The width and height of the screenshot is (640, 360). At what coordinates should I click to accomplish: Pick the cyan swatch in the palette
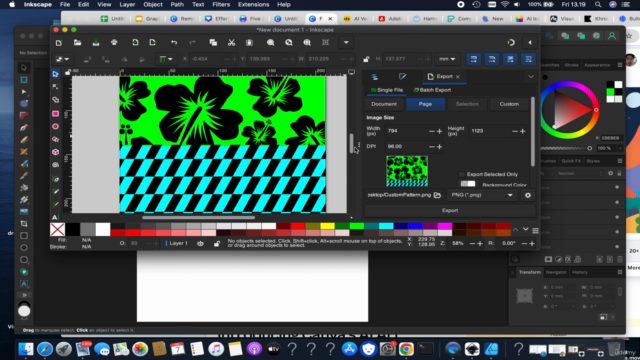point(386,226)
